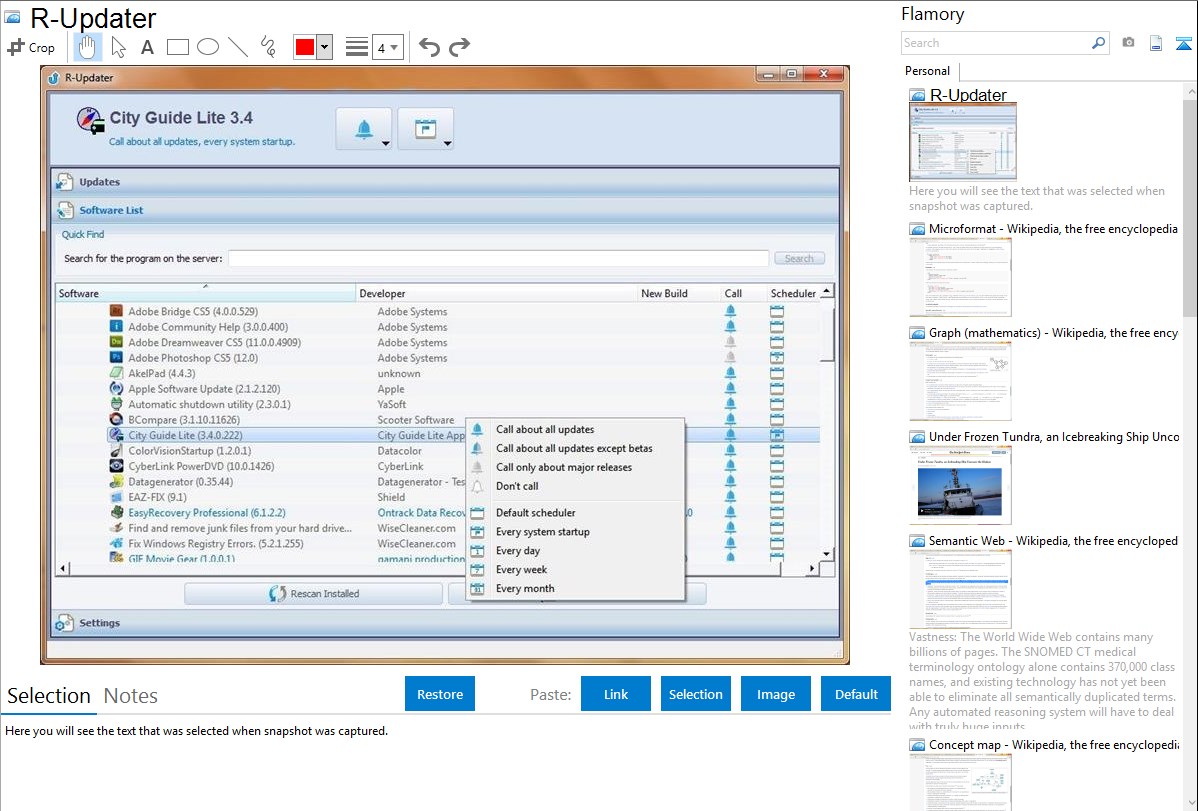
Task: Toggle call bell for Adobe Bridge CS5
Action: [730, 311]
